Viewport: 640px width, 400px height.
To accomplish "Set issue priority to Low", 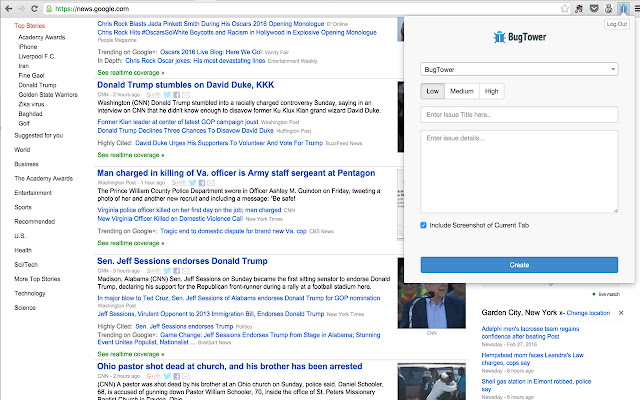I will coord(433,91).
